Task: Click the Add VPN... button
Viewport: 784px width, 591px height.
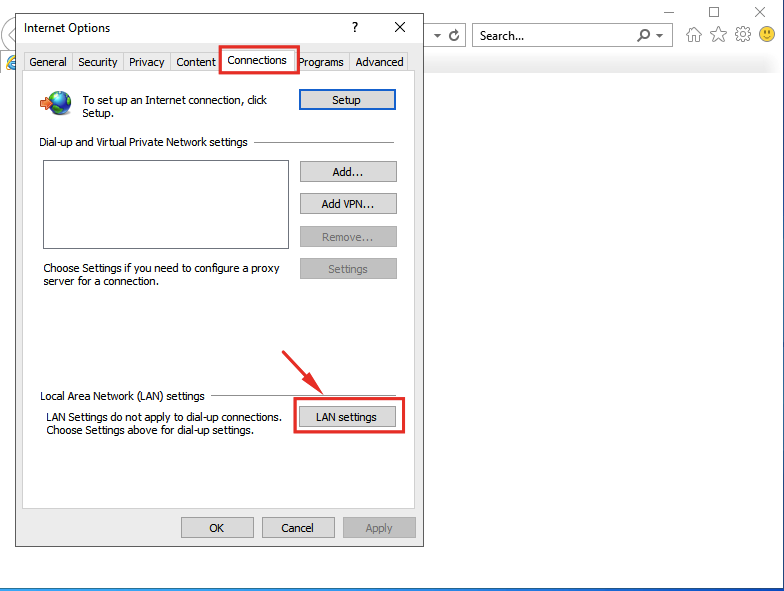Action: pyautogui.click(x=348, y=204)
